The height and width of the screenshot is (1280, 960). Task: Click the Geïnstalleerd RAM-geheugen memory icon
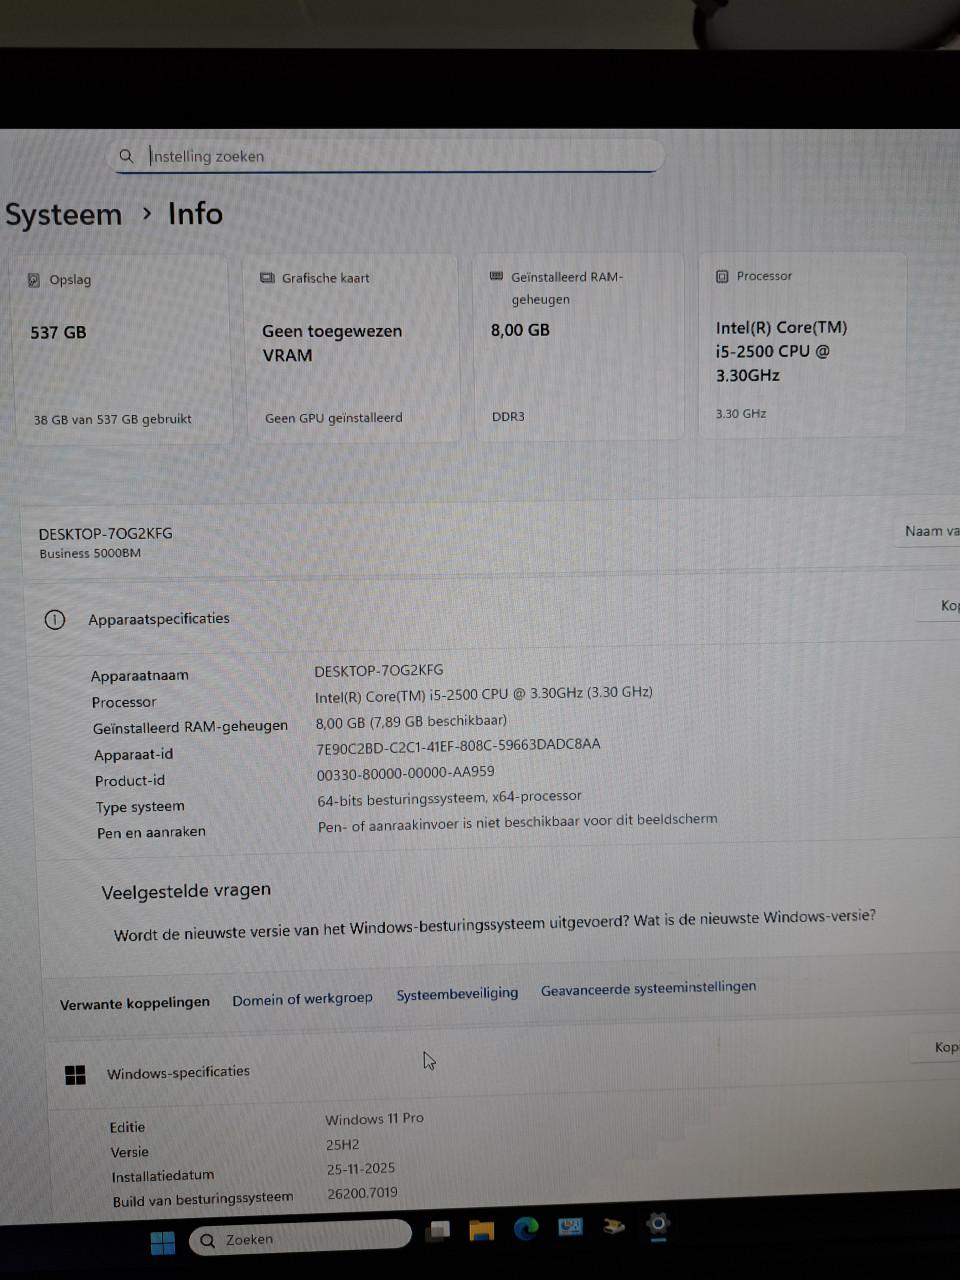coord(496,276)
